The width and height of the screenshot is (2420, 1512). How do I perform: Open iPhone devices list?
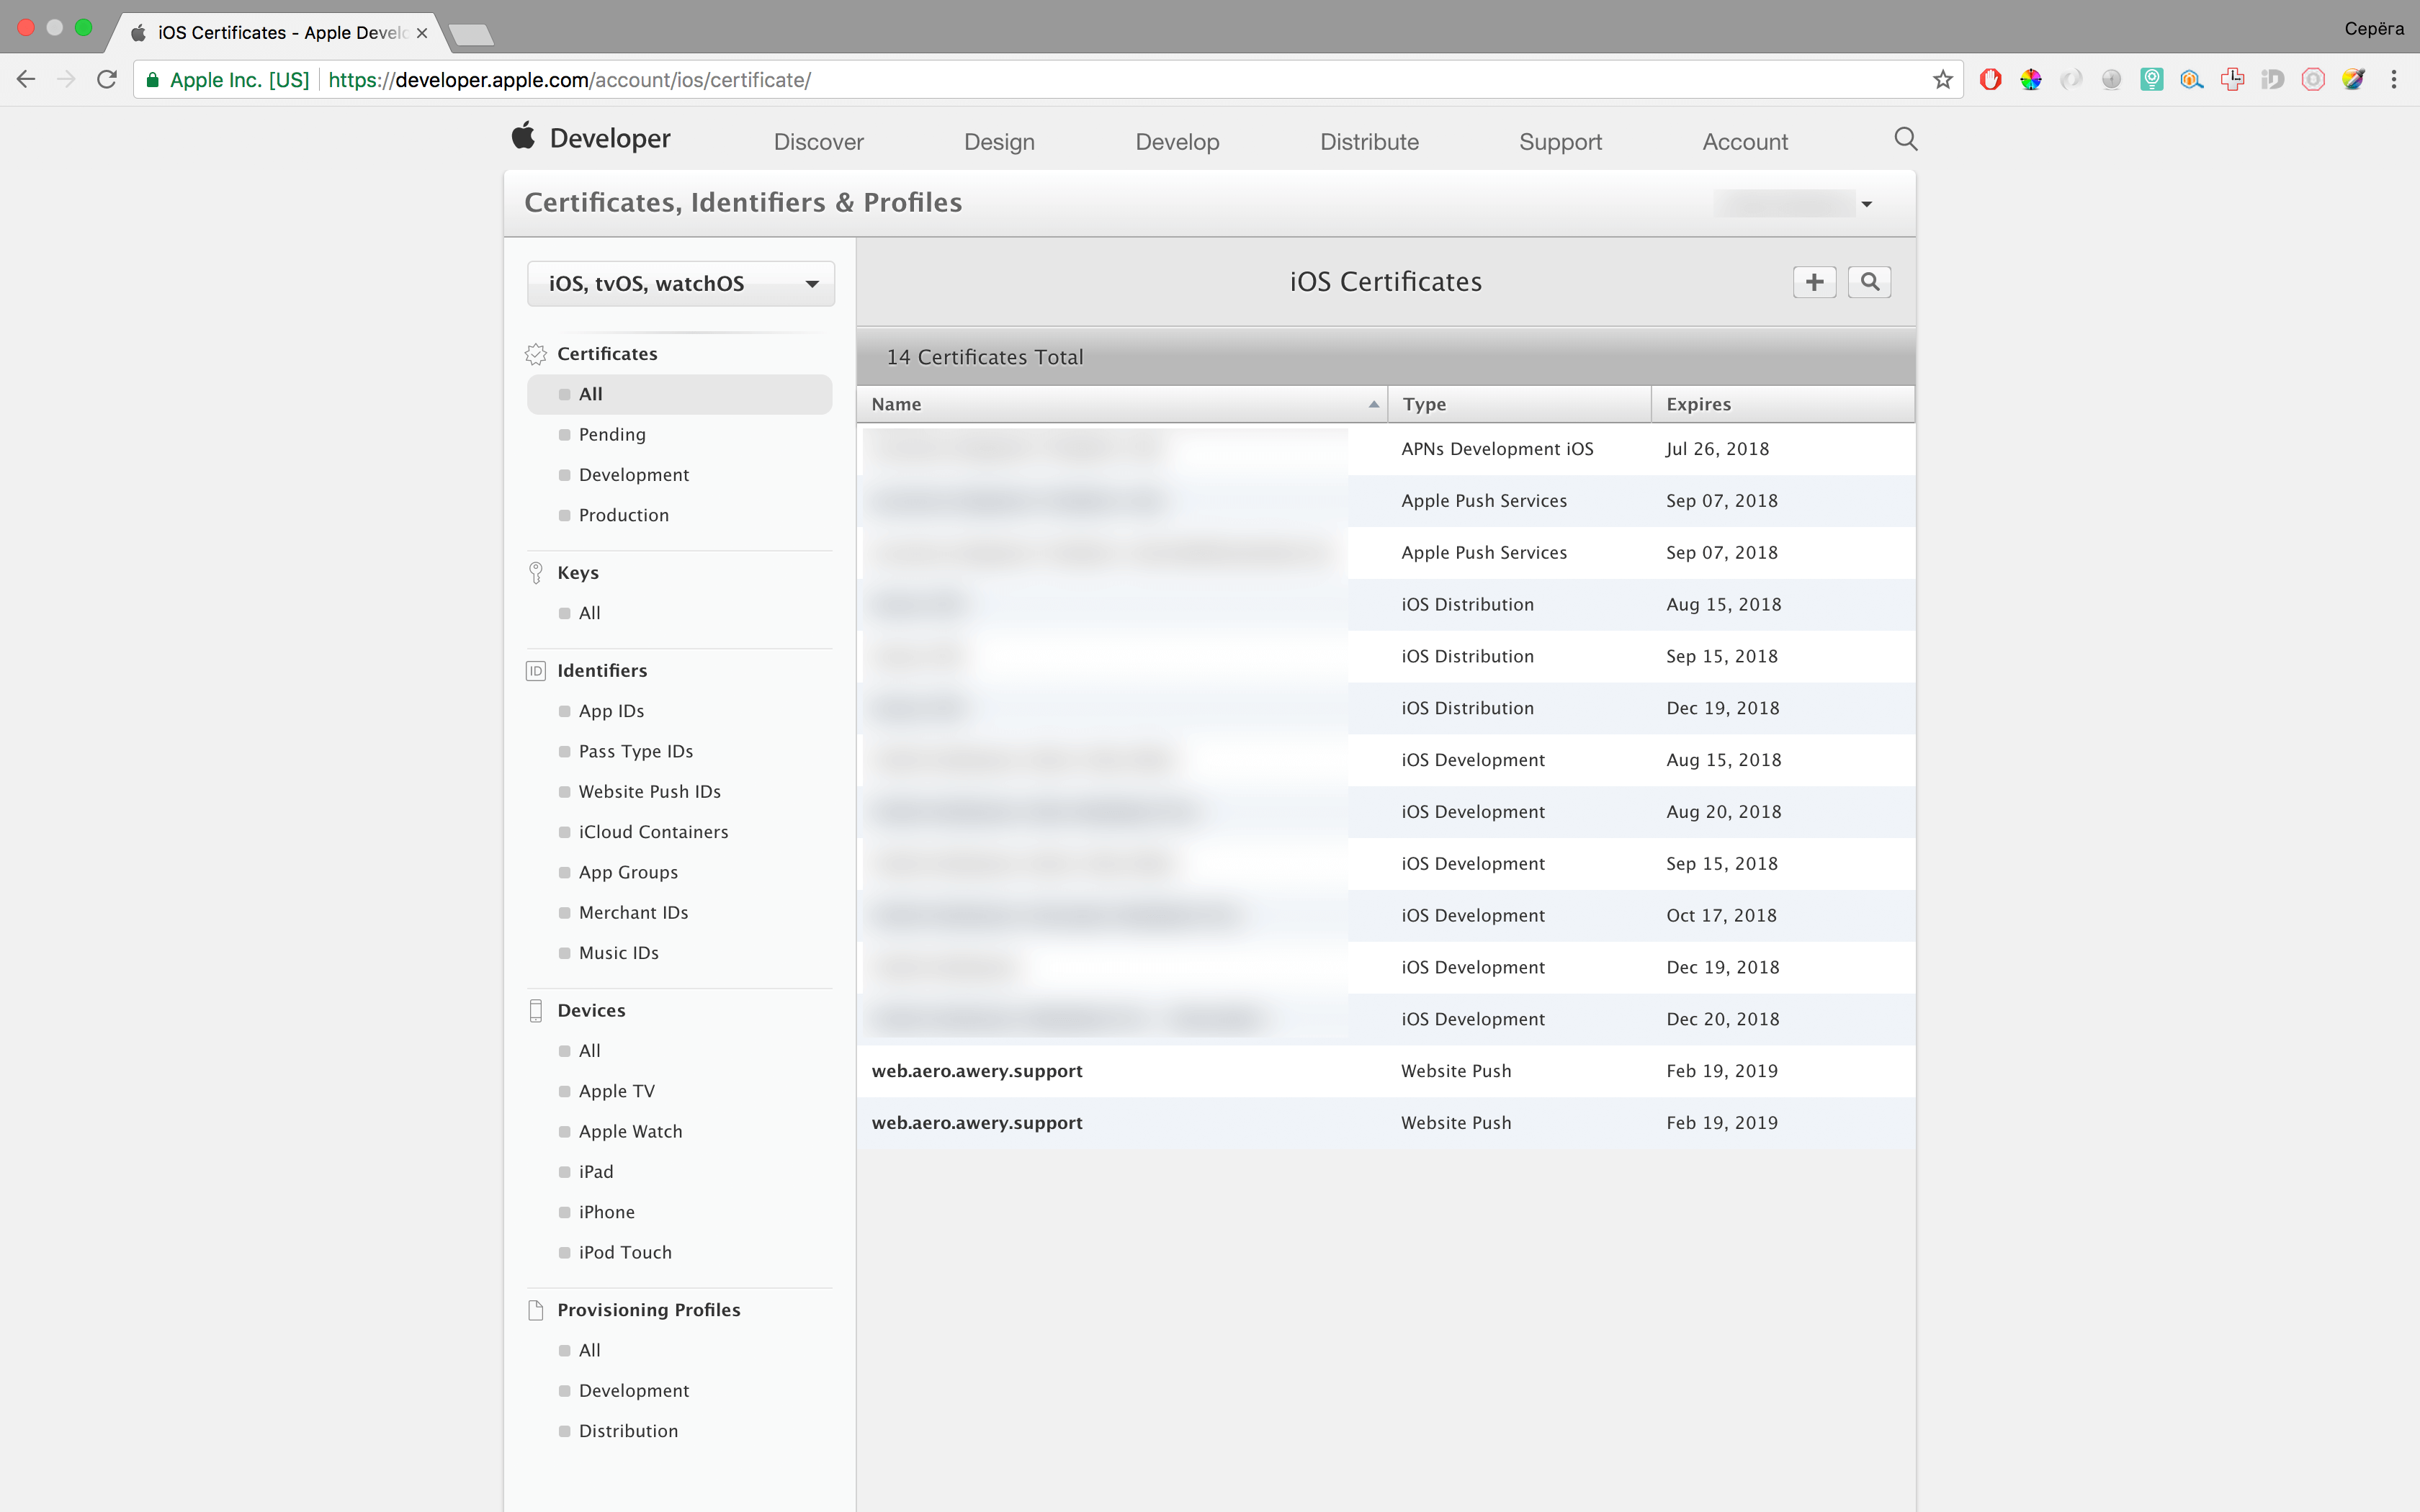[606, 1212]
